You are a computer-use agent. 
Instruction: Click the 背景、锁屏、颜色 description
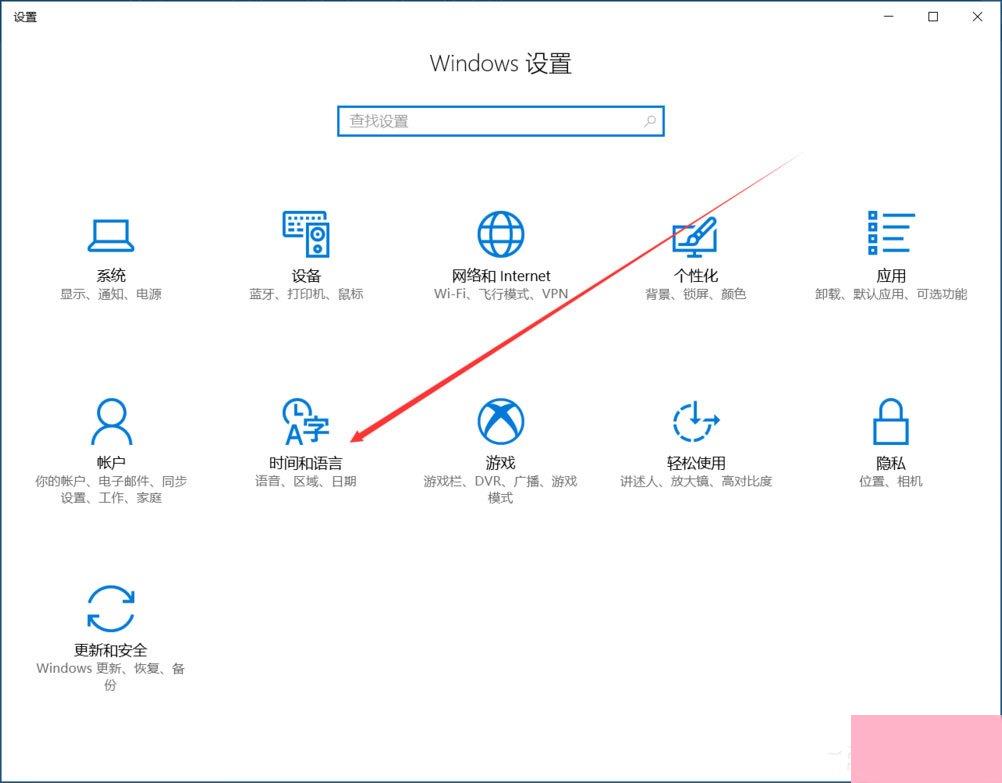696,294
